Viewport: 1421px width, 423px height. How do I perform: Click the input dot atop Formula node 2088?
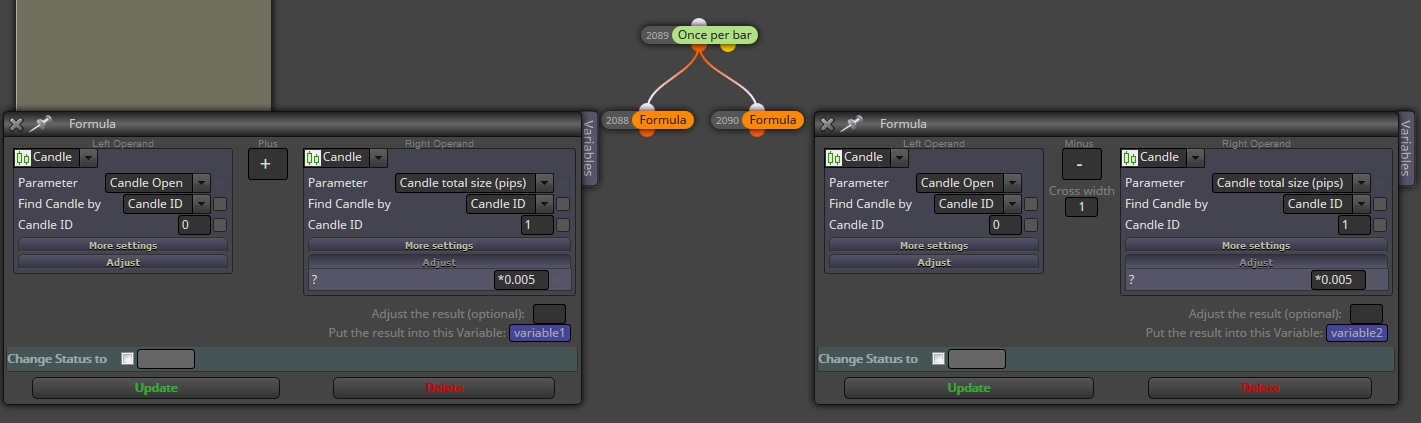click(647, 108)
